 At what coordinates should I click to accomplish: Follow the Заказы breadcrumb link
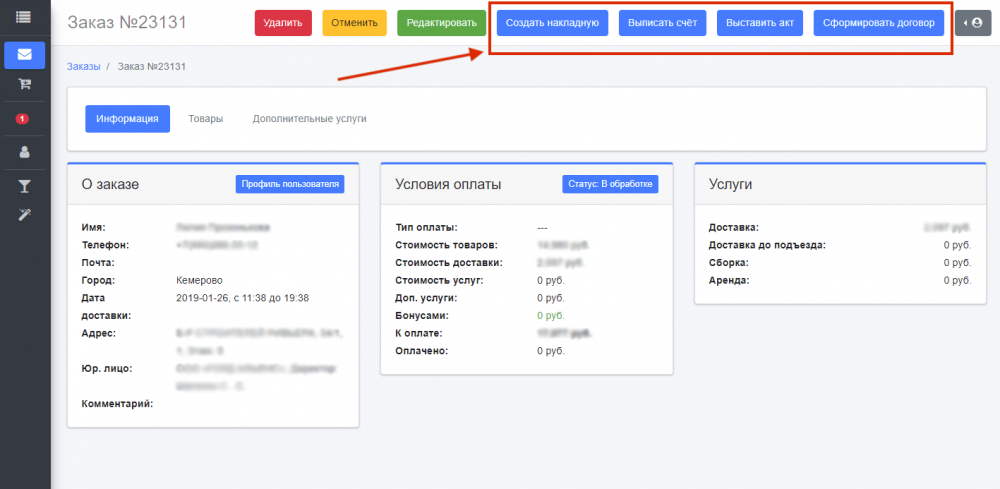pos(84,66)
